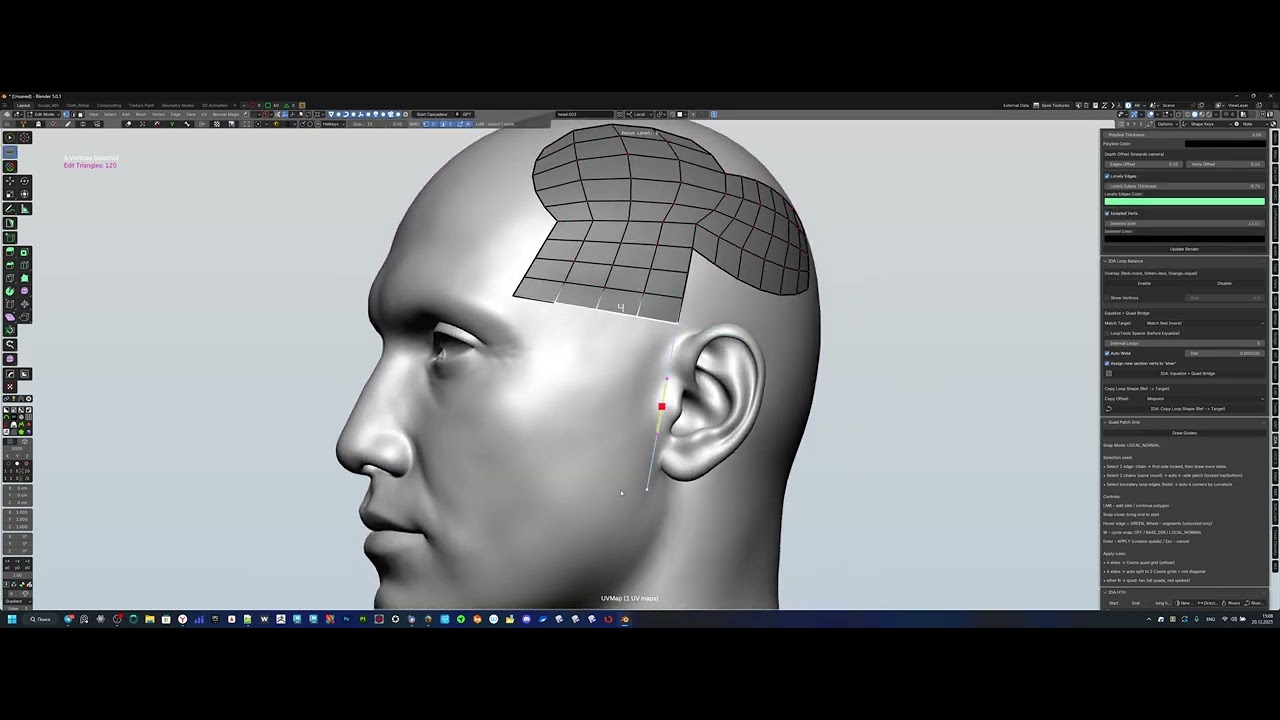The height and width of the screenshot is (720, 1280).
Task: Click the Start Cascadeur button
Action: [x=432, y=114]
